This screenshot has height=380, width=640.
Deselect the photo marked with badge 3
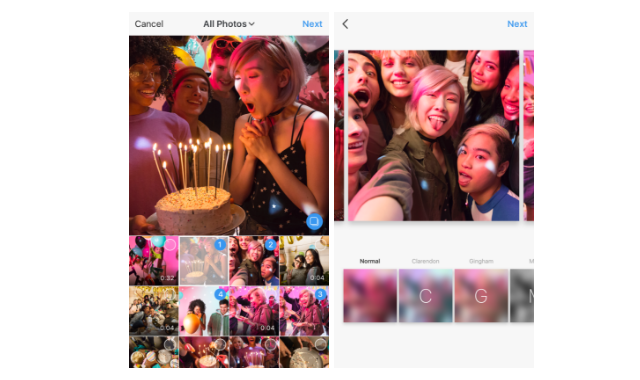point(320,294)
